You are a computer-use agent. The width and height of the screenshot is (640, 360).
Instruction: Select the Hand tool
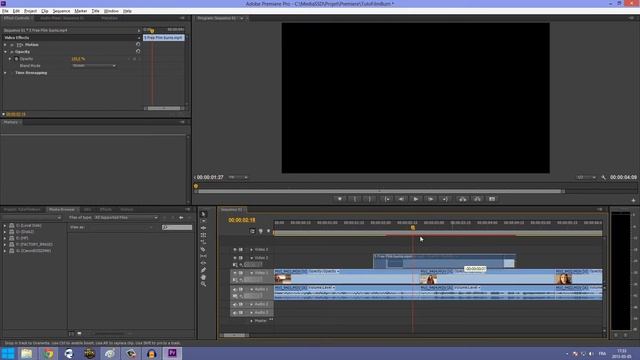(x=203, y=277)
